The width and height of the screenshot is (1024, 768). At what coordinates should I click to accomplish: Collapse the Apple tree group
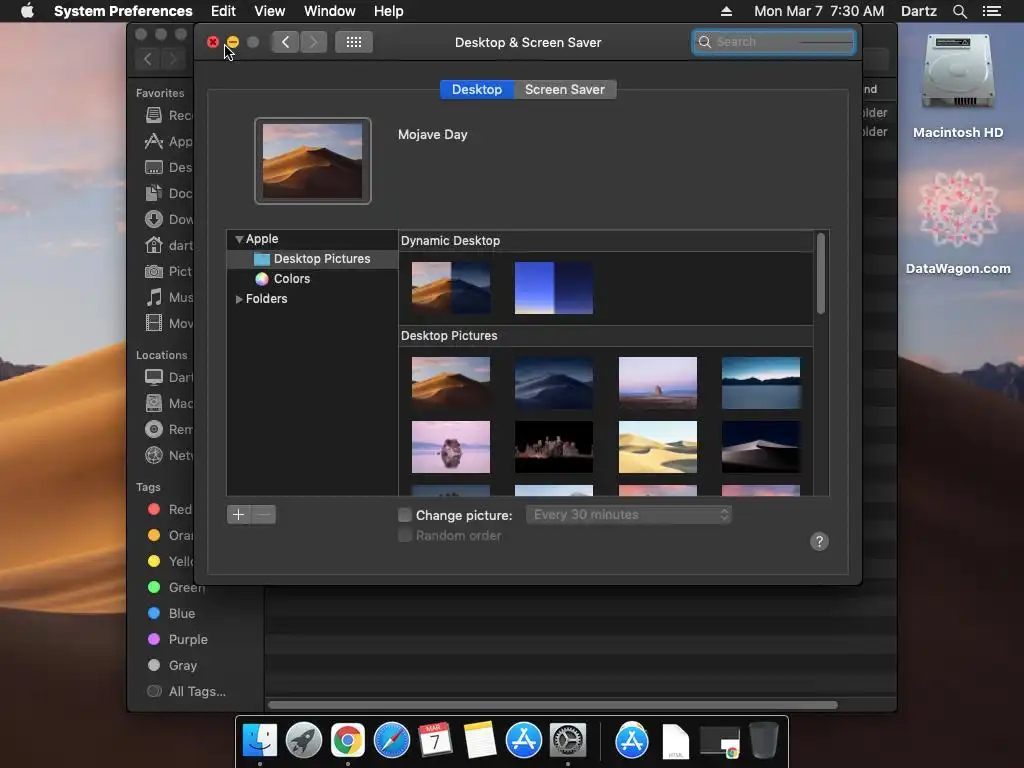(239, 240)
